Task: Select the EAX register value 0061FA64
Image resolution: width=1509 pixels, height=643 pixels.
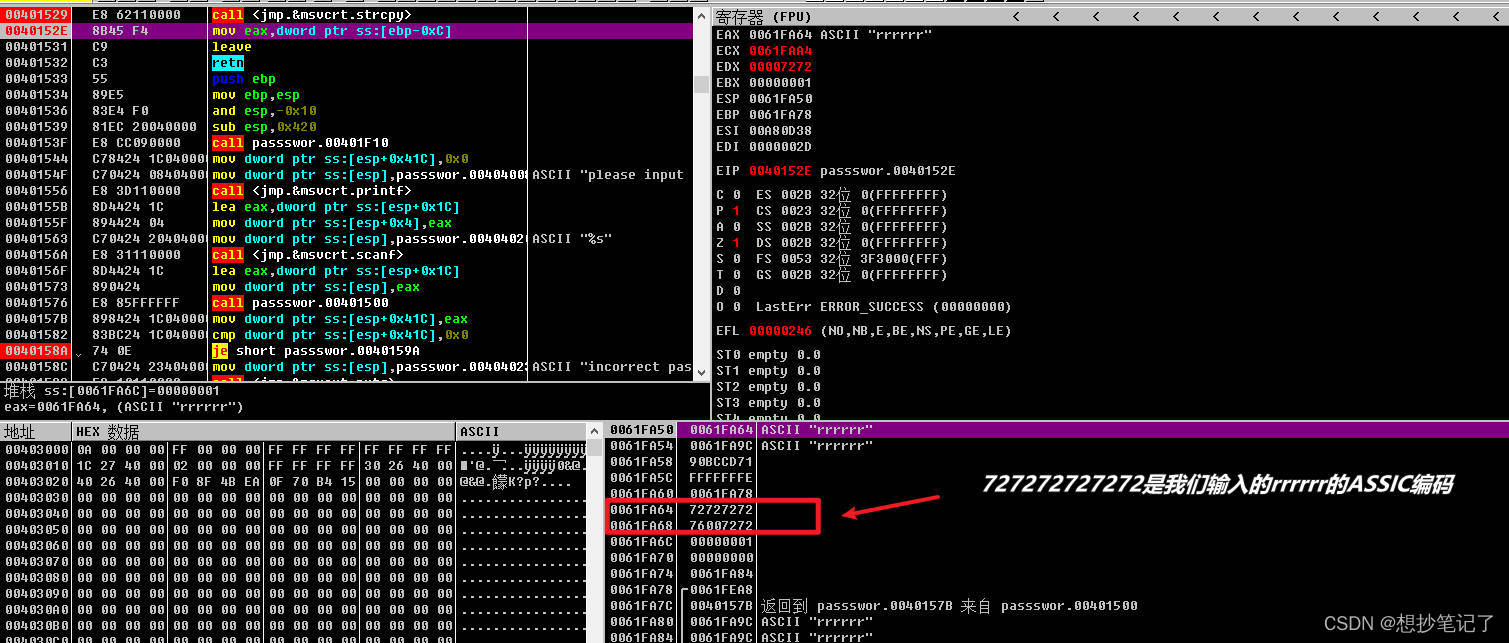Action: 781,35
